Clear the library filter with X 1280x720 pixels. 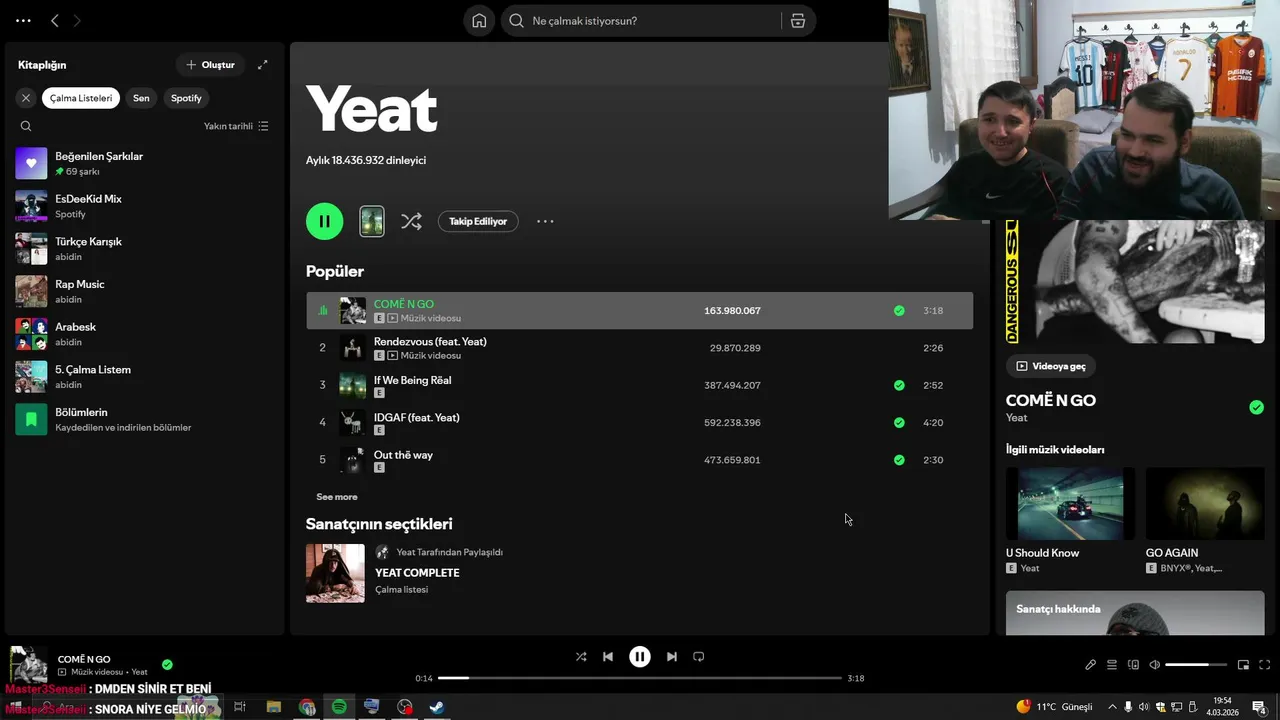point(26,98)
